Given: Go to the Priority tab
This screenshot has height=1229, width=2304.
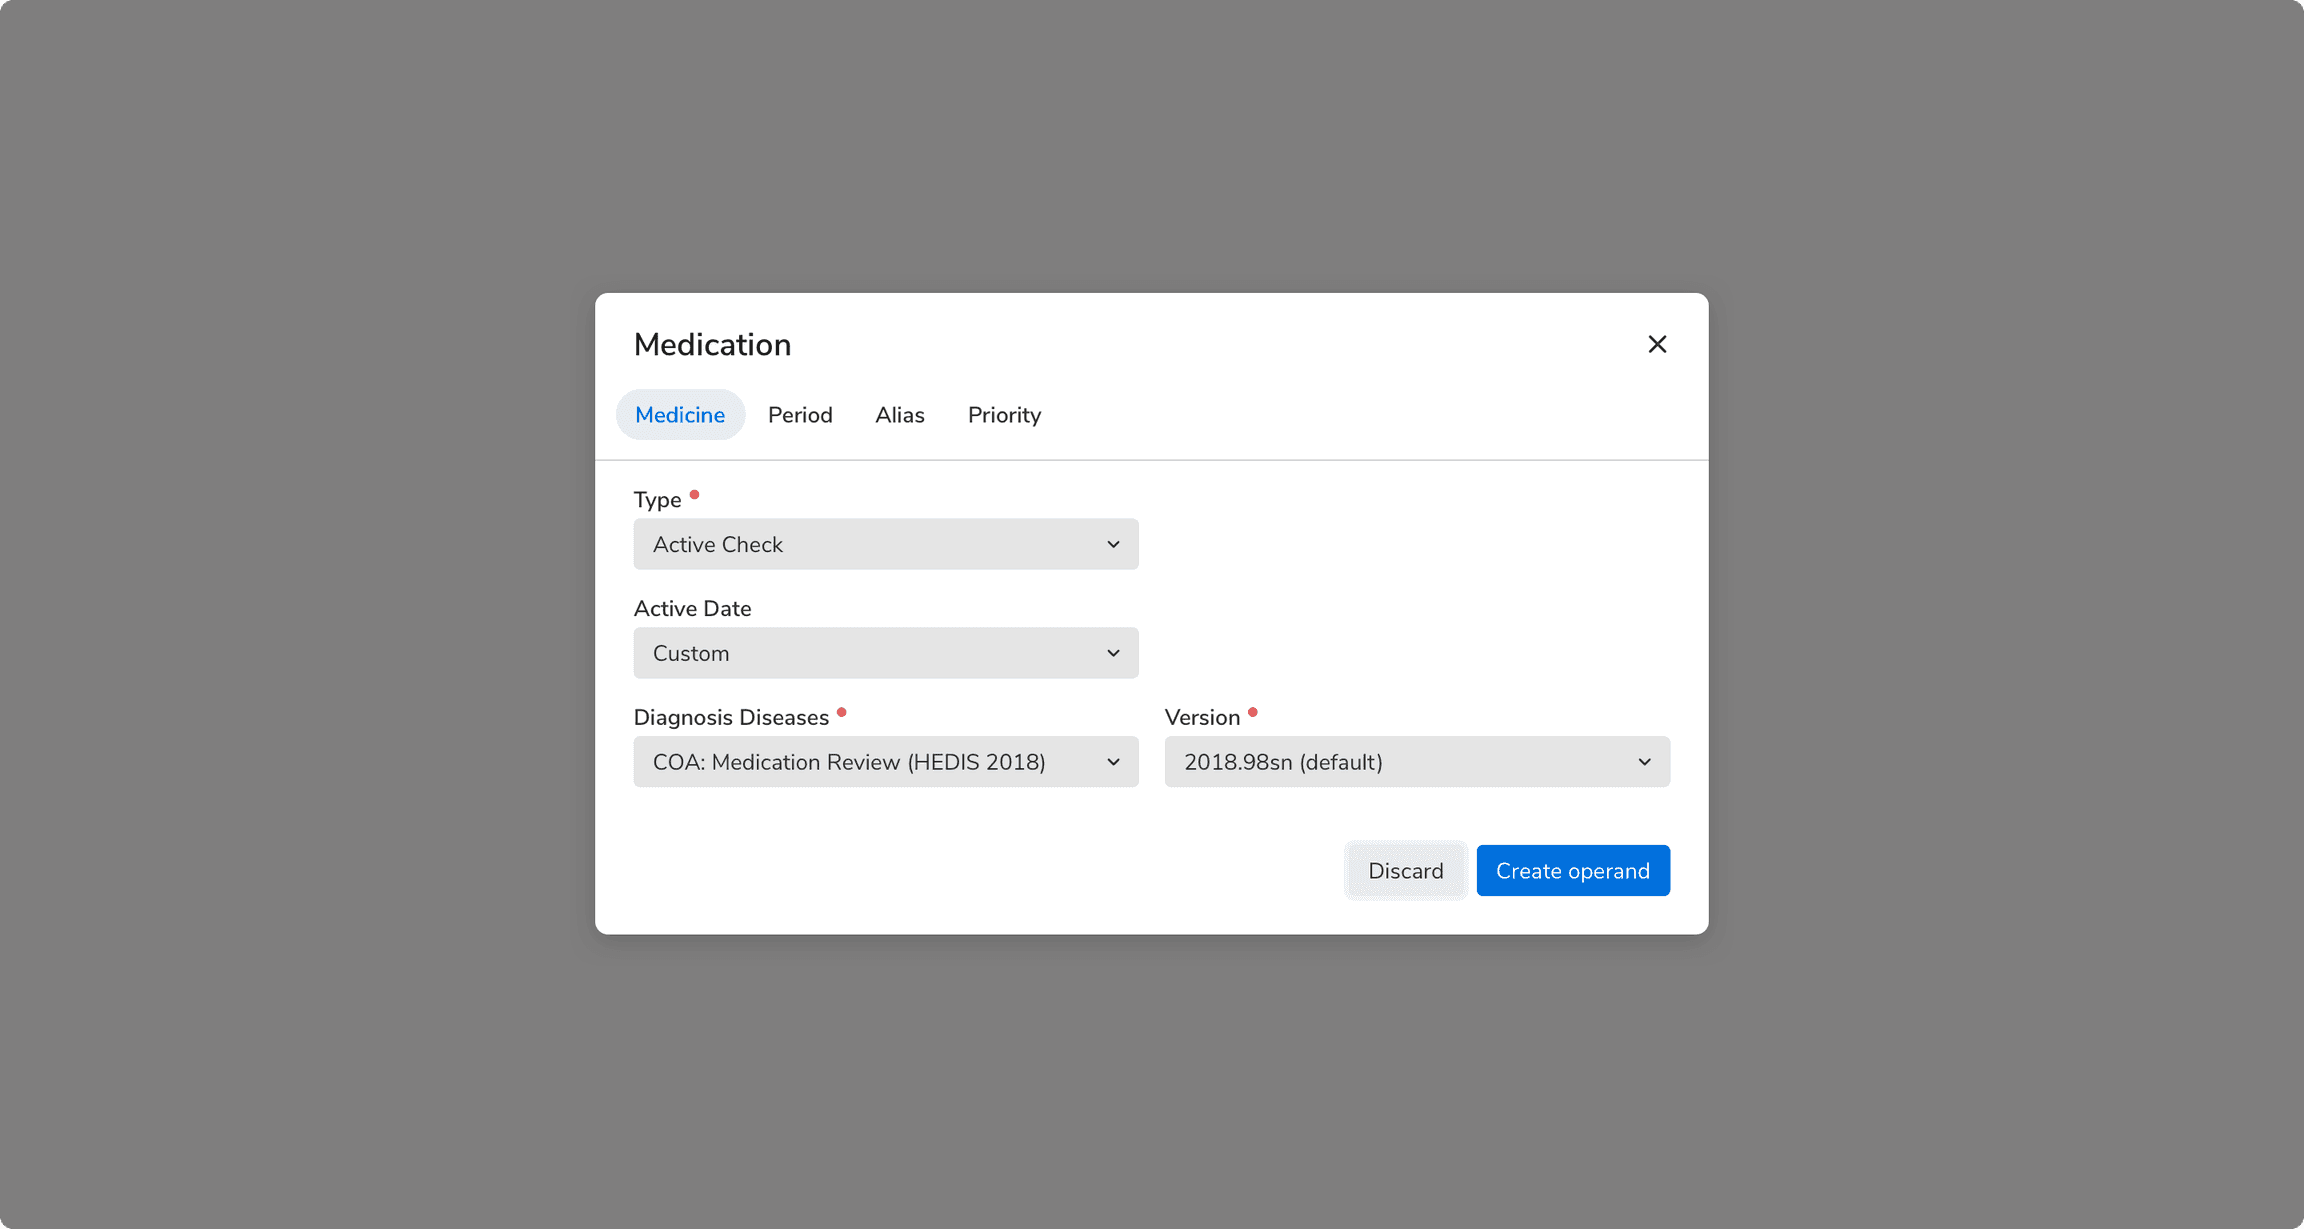Looking at the screenshot, I should coord(1004,415).
